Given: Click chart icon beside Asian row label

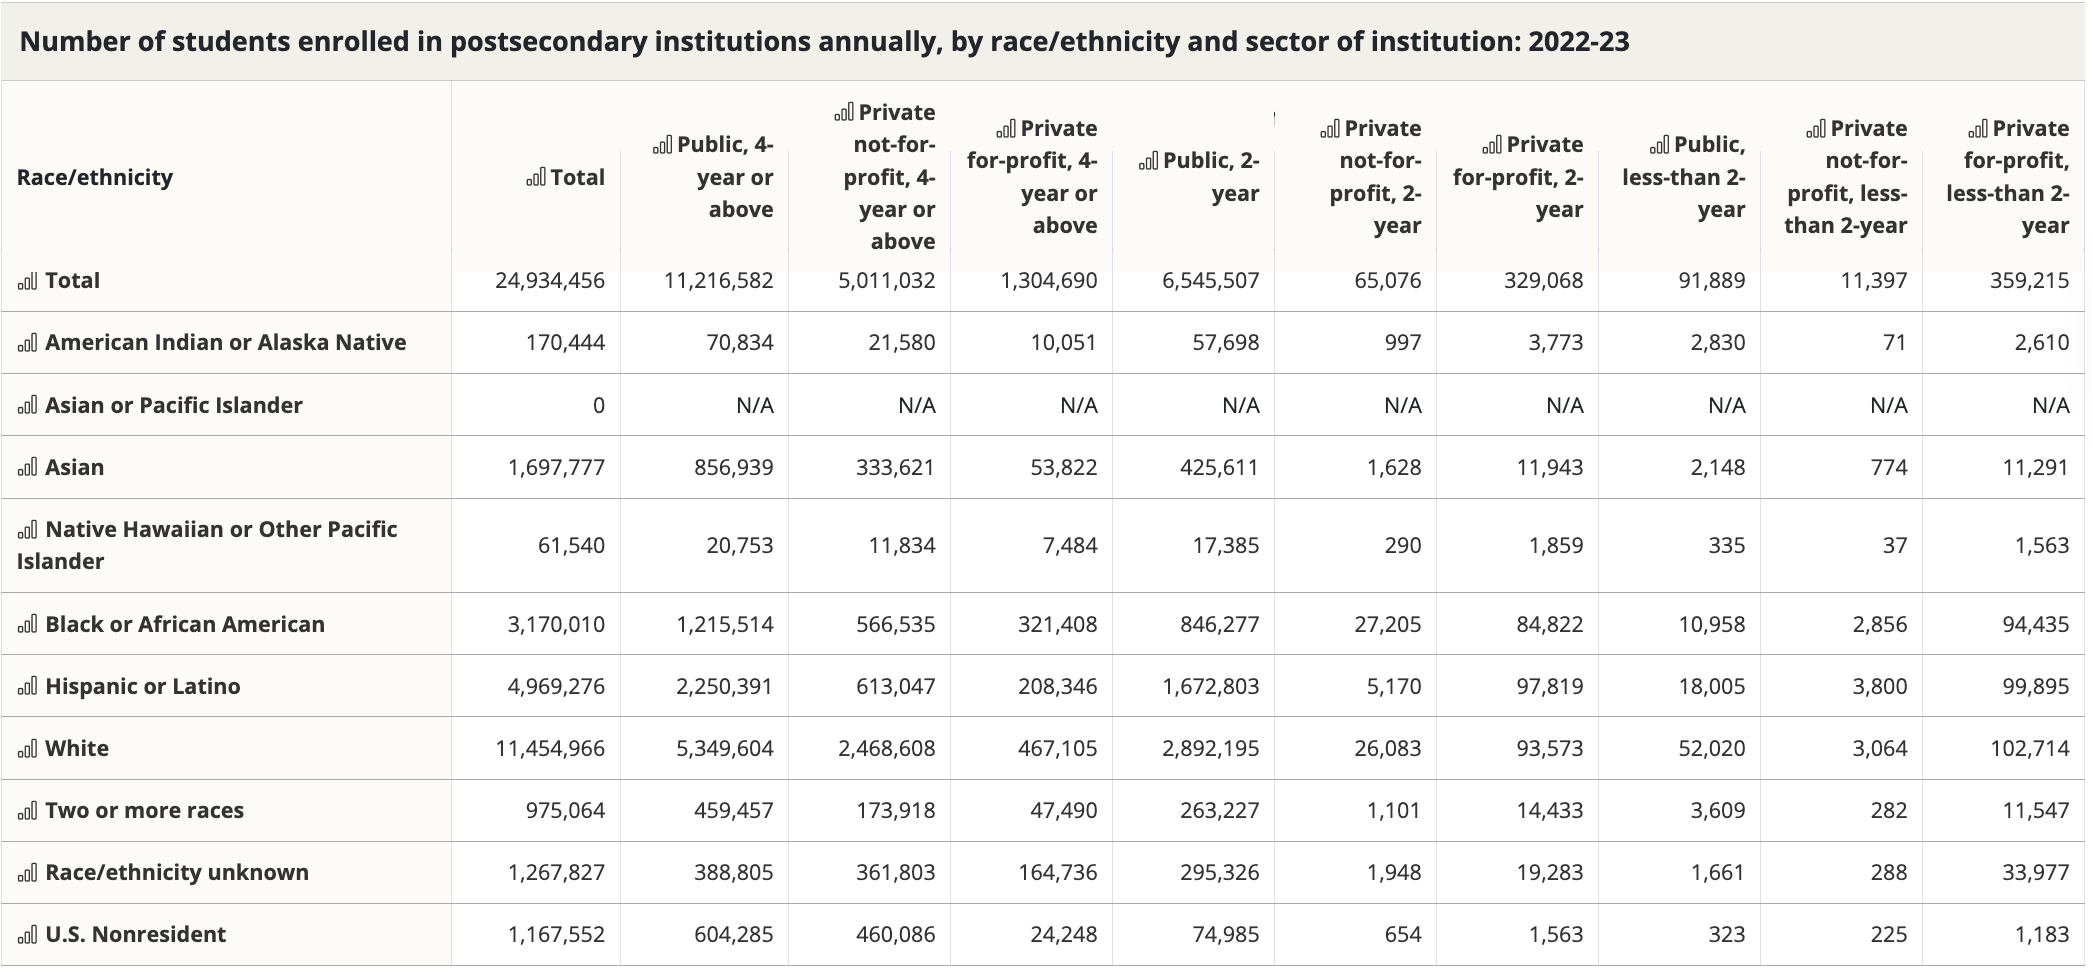Looking at the screenshot, I should pyautogui.click(x=27, y=468).
